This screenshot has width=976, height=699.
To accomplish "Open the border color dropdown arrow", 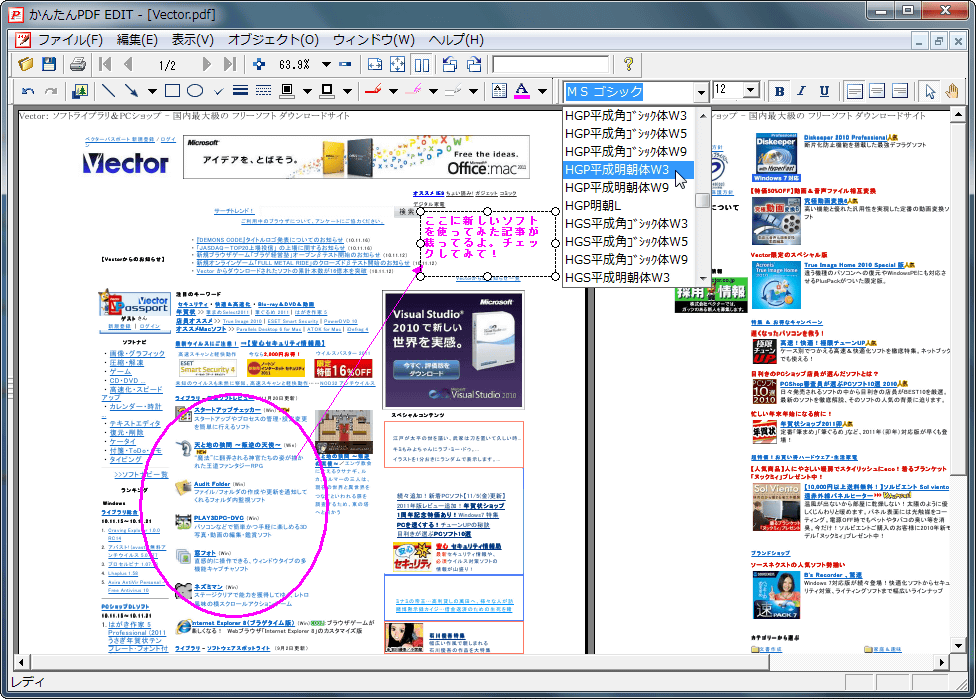I will click(x=347, y=91).
